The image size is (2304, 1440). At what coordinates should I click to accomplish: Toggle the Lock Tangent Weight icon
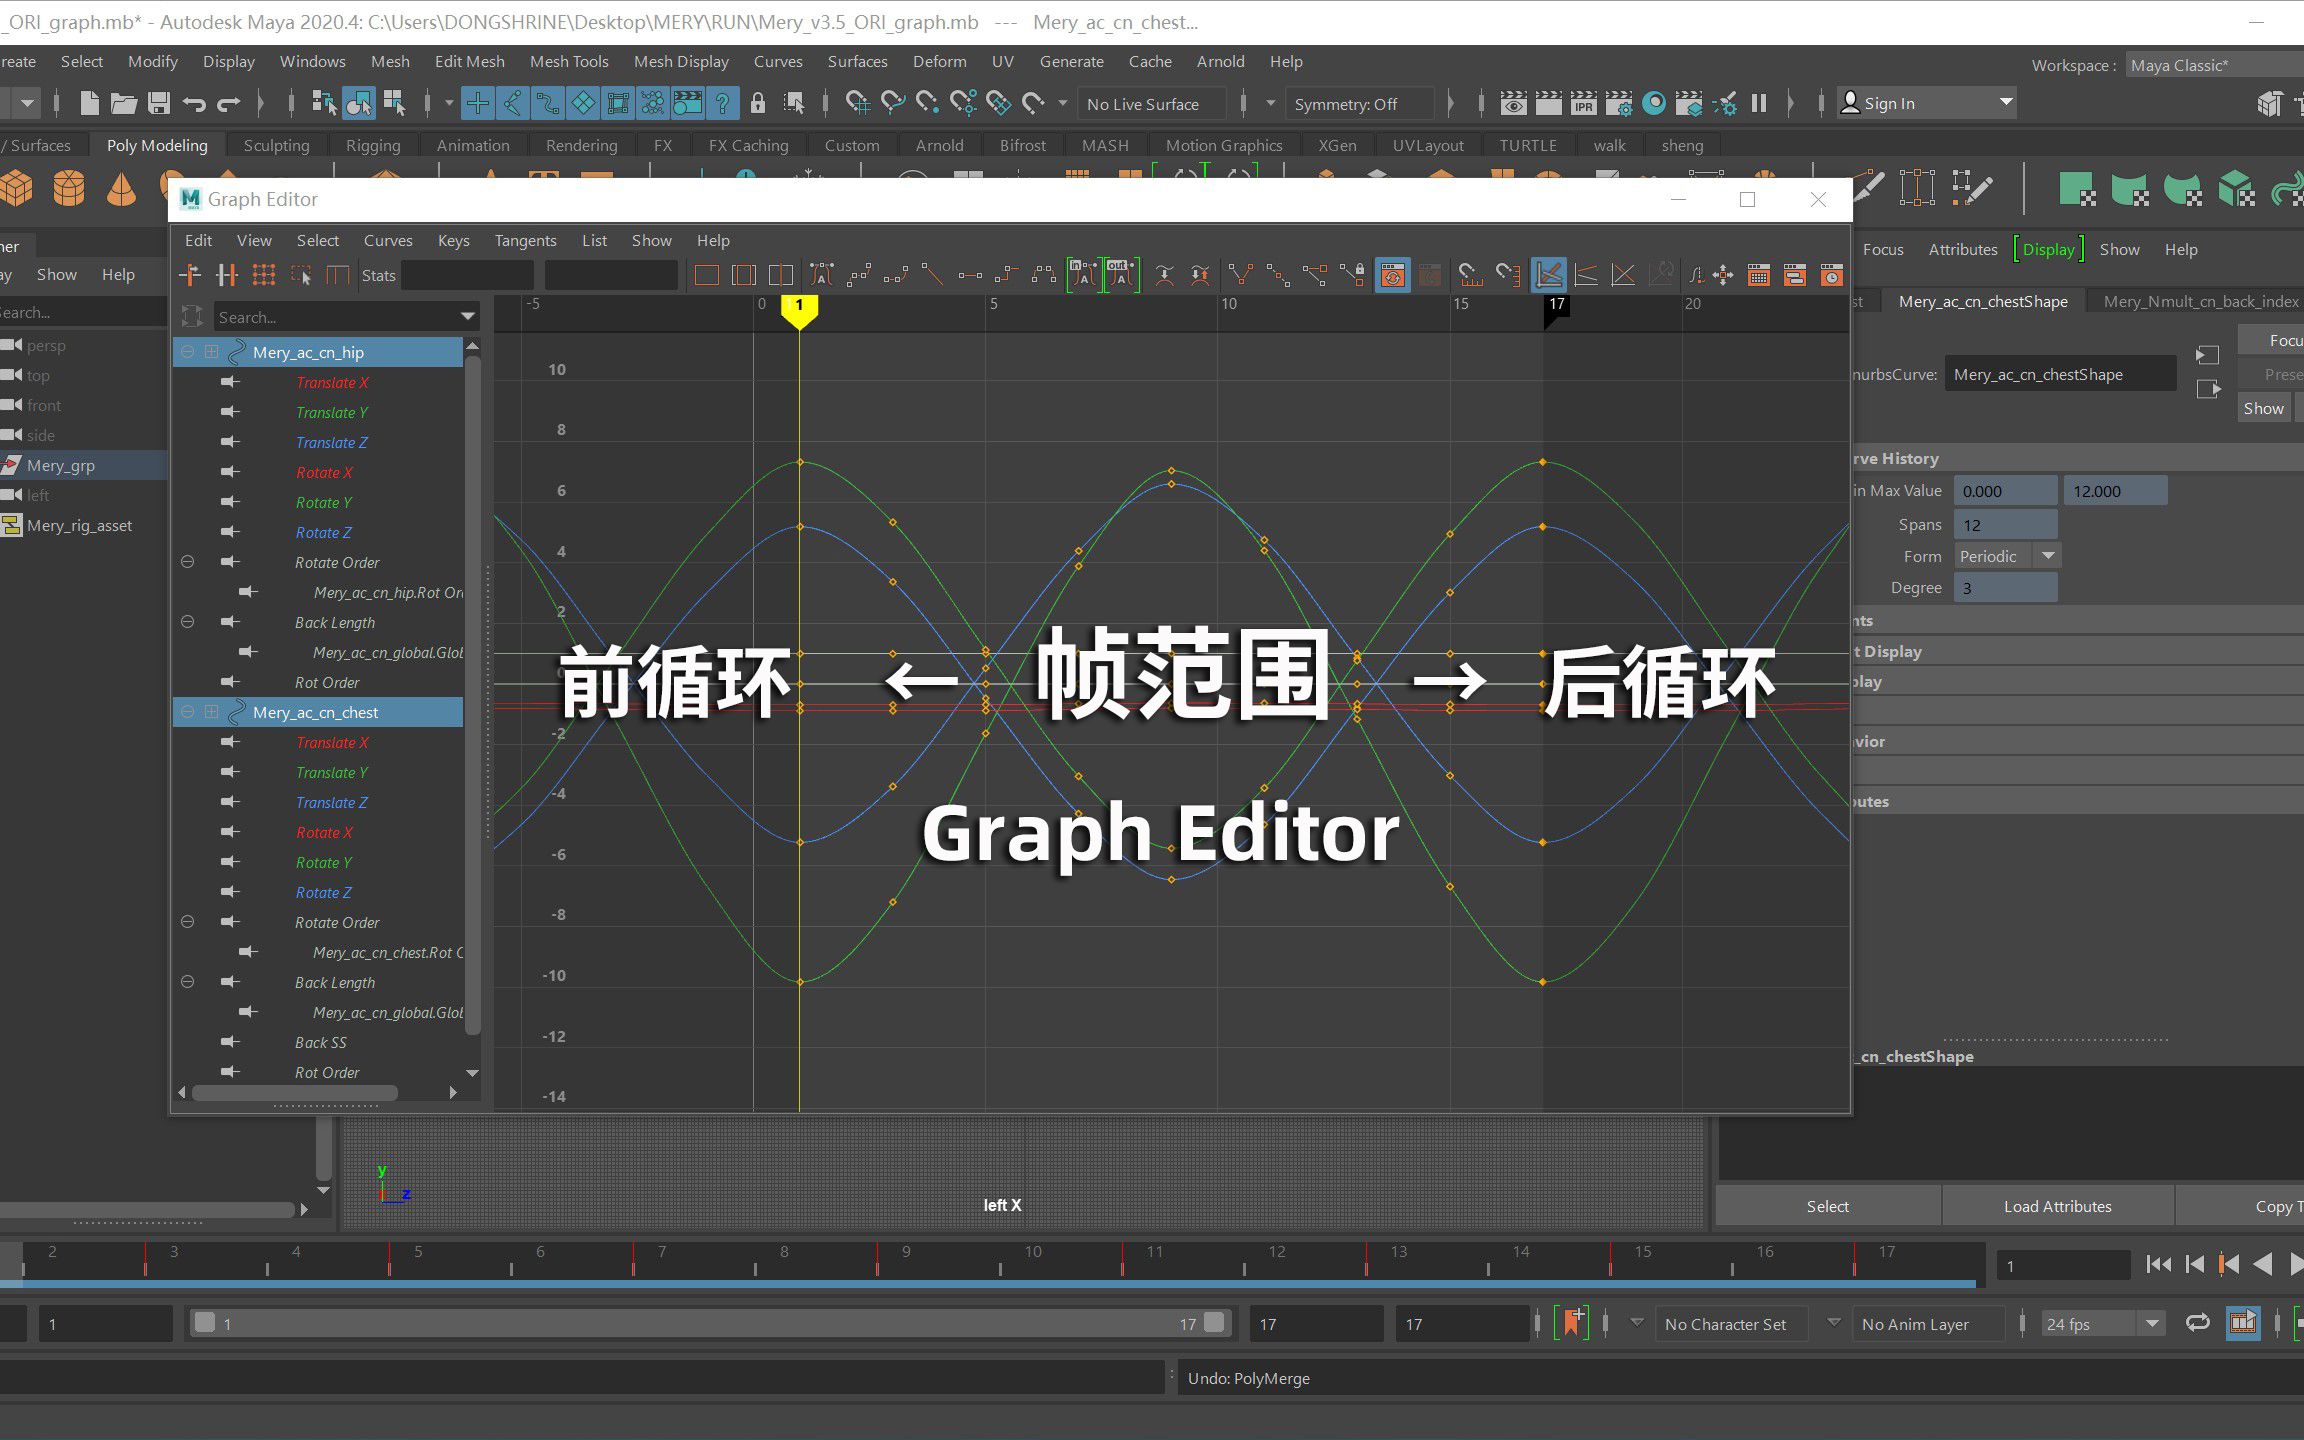point(1356,275)
